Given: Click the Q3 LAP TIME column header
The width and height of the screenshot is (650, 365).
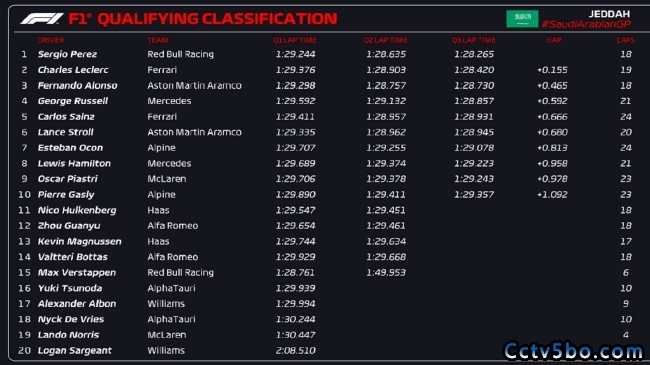Looking at the screenshot, I should [x=474, y=40].
